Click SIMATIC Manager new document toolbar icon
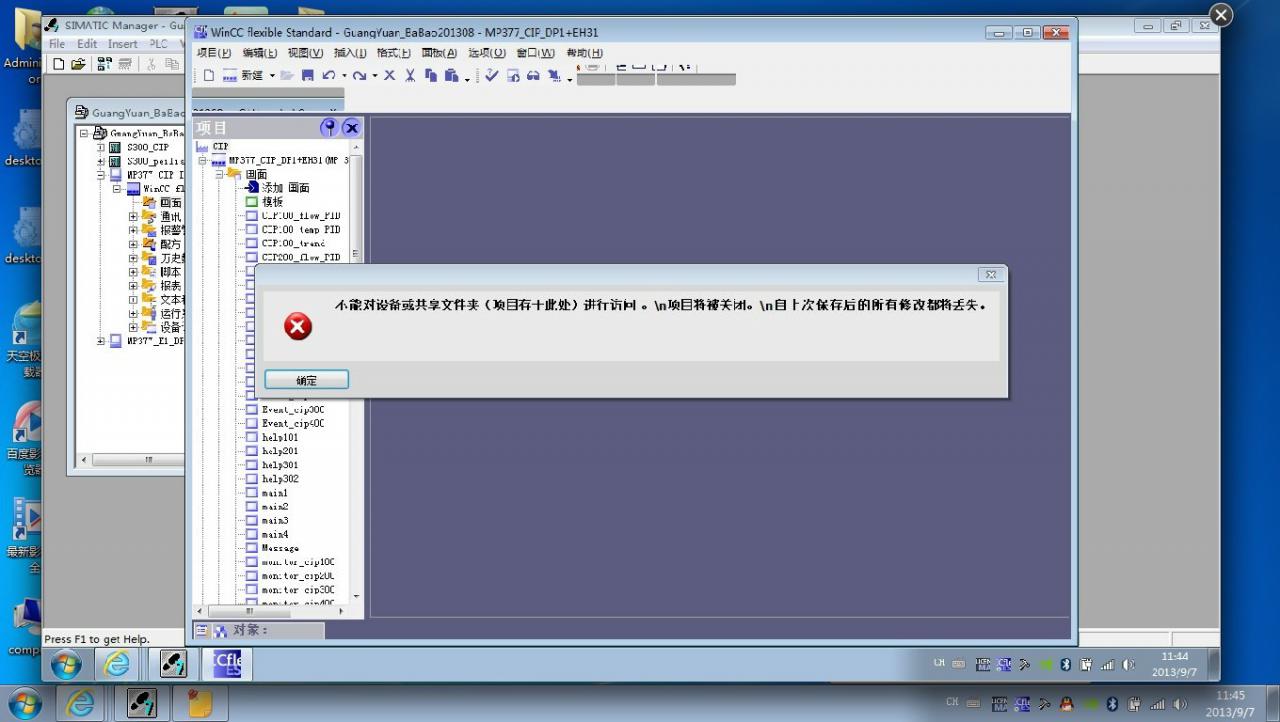Screen dimensions: 1280x722 (58, 63)
